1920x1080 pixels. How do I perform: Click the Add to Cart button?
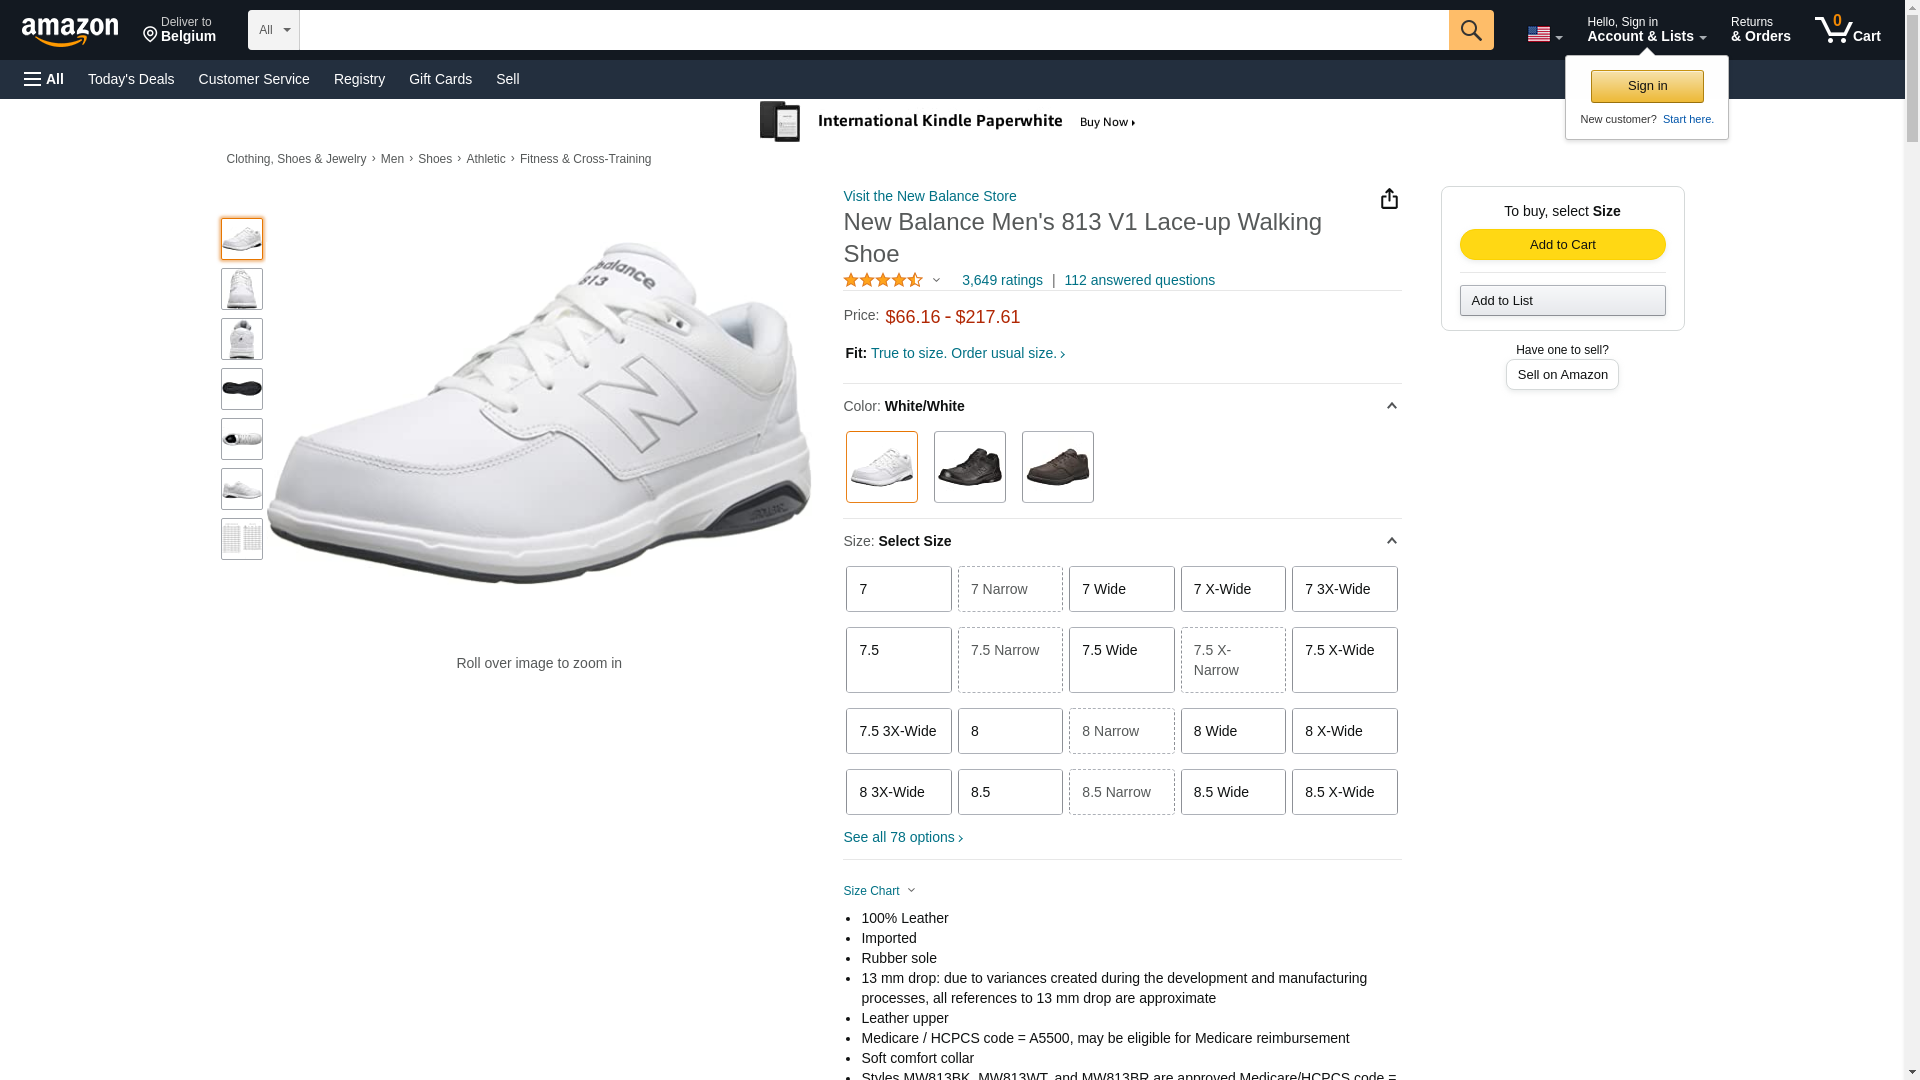1562,245
